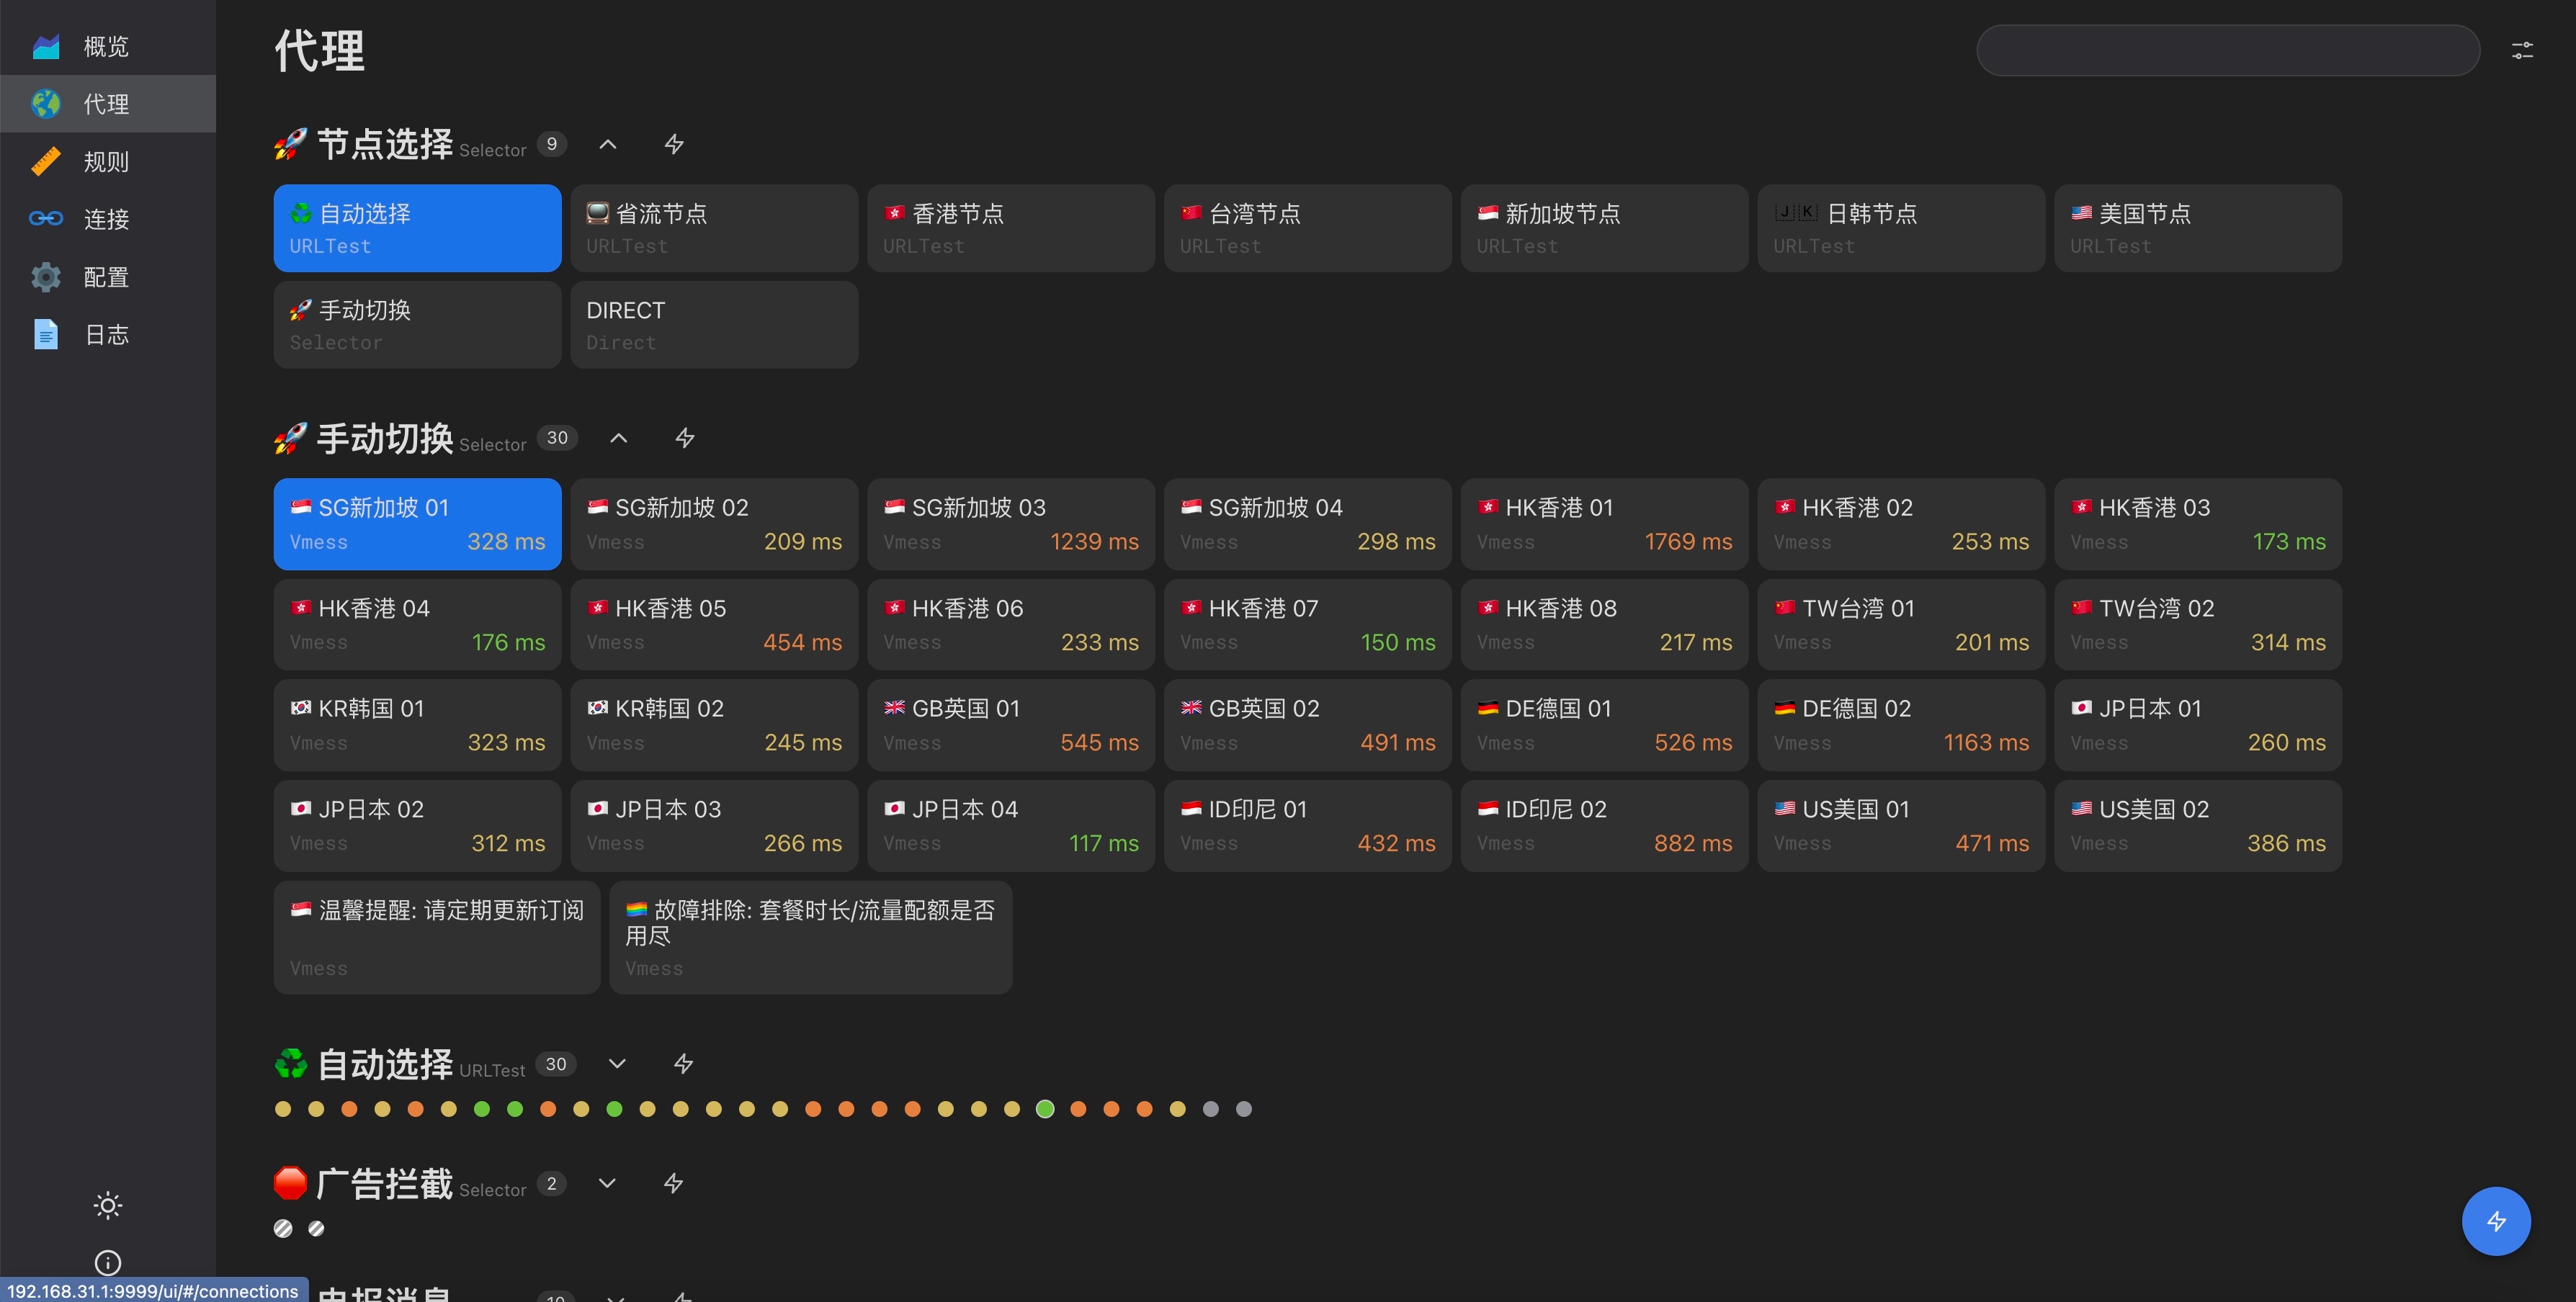The image size is (2576, 1302).
Task: Click the filter settings icon beside search
Action: 2522,50
